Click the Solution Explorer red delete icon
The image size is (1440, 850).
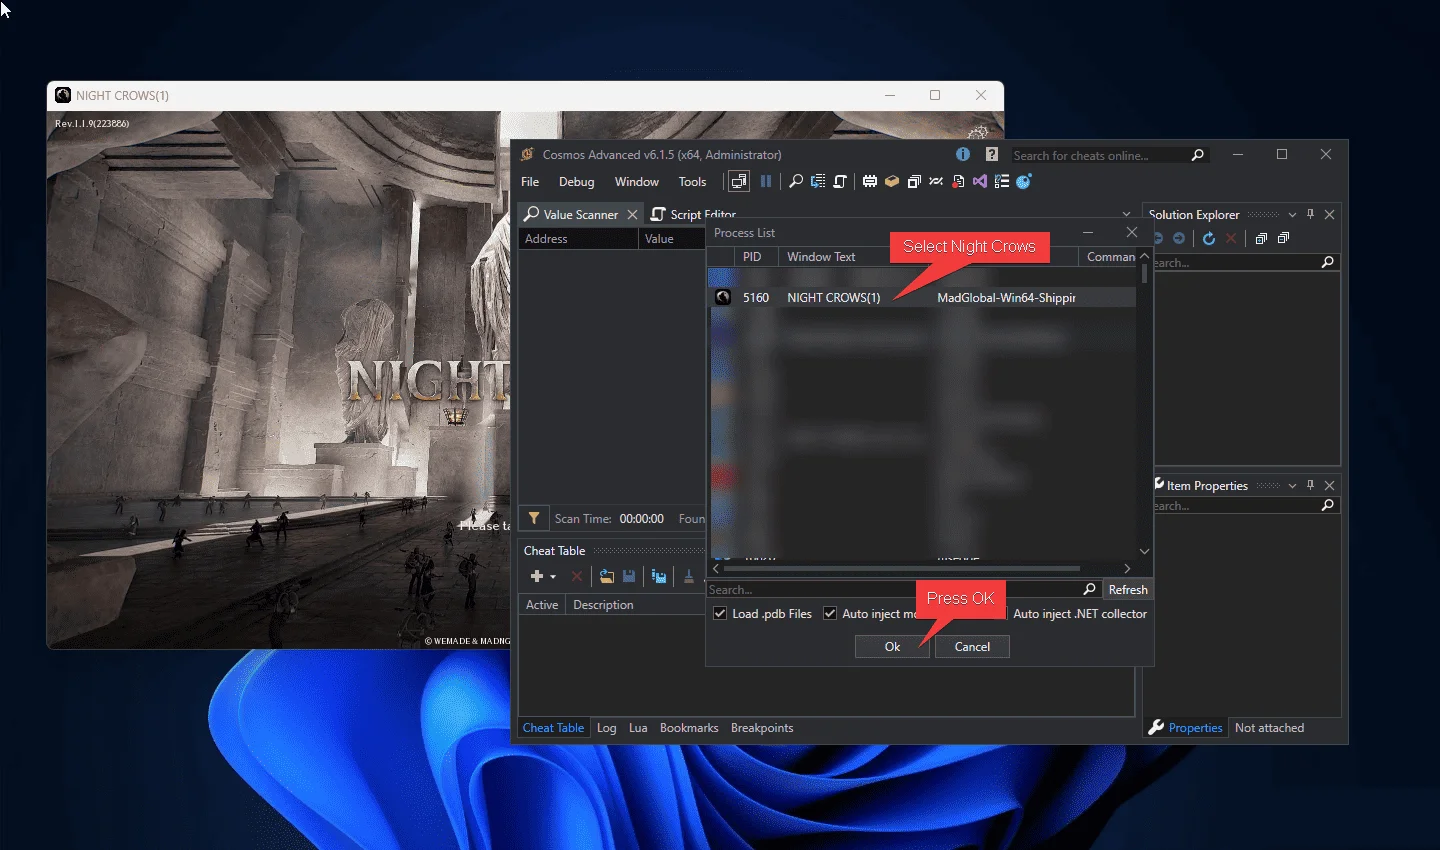click(1231, 238)
